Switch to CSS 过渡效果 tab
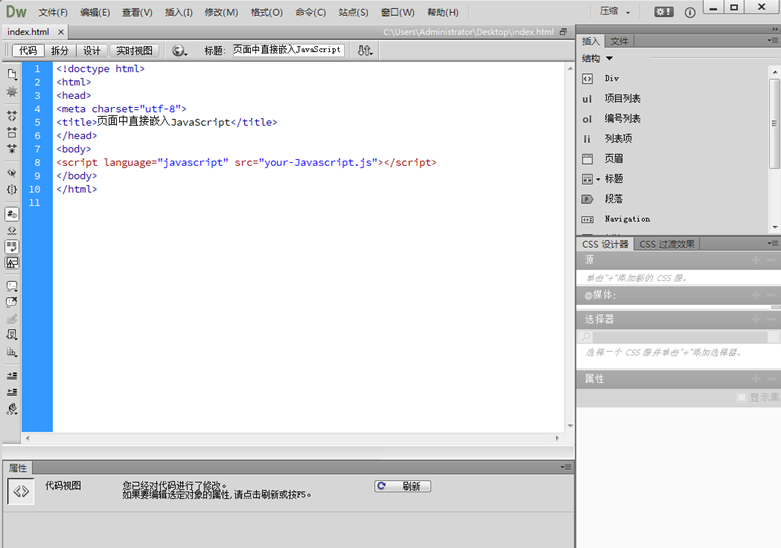781x548 pixels. 666,244
